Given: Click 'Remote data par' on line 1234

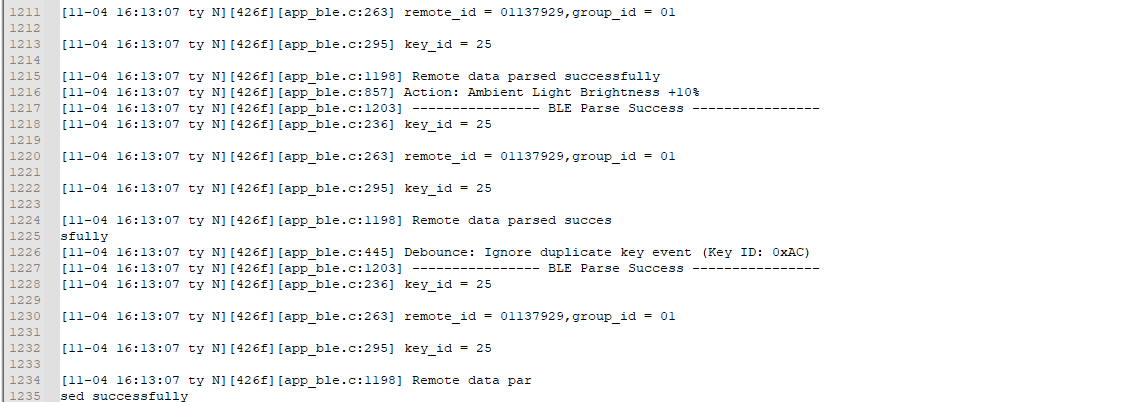Looking at the screenshot, I should click(x=471, y=380).
